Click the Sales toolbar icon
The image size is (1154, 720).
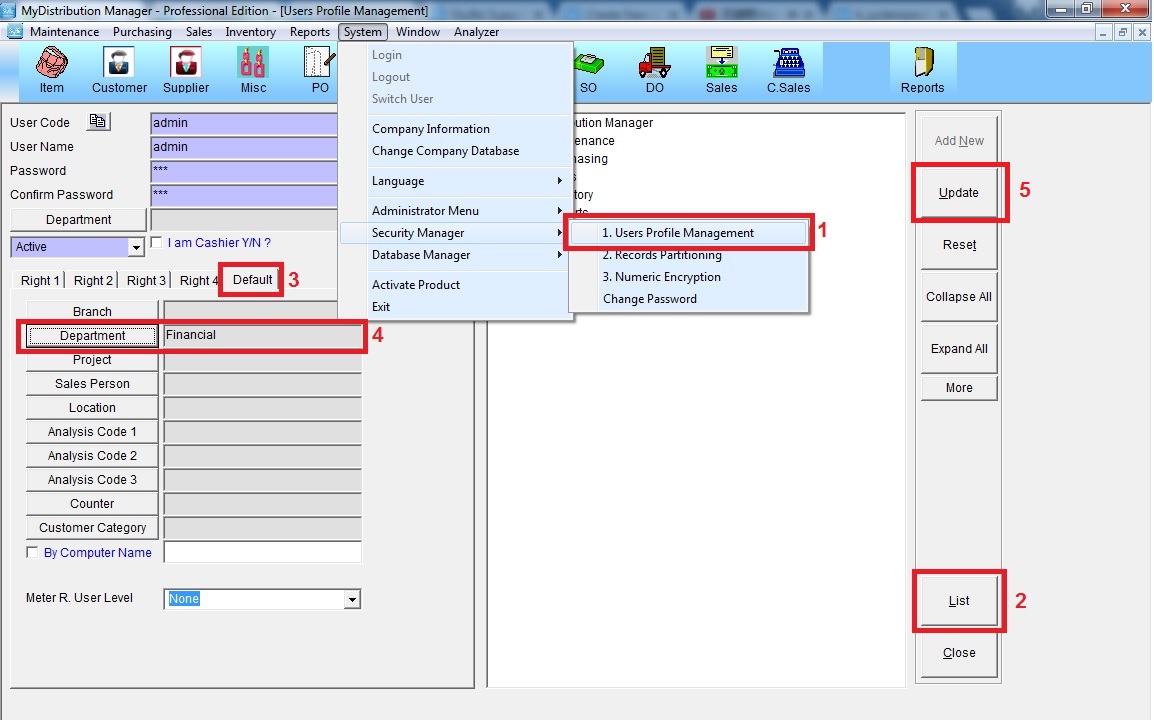[721, 68]
